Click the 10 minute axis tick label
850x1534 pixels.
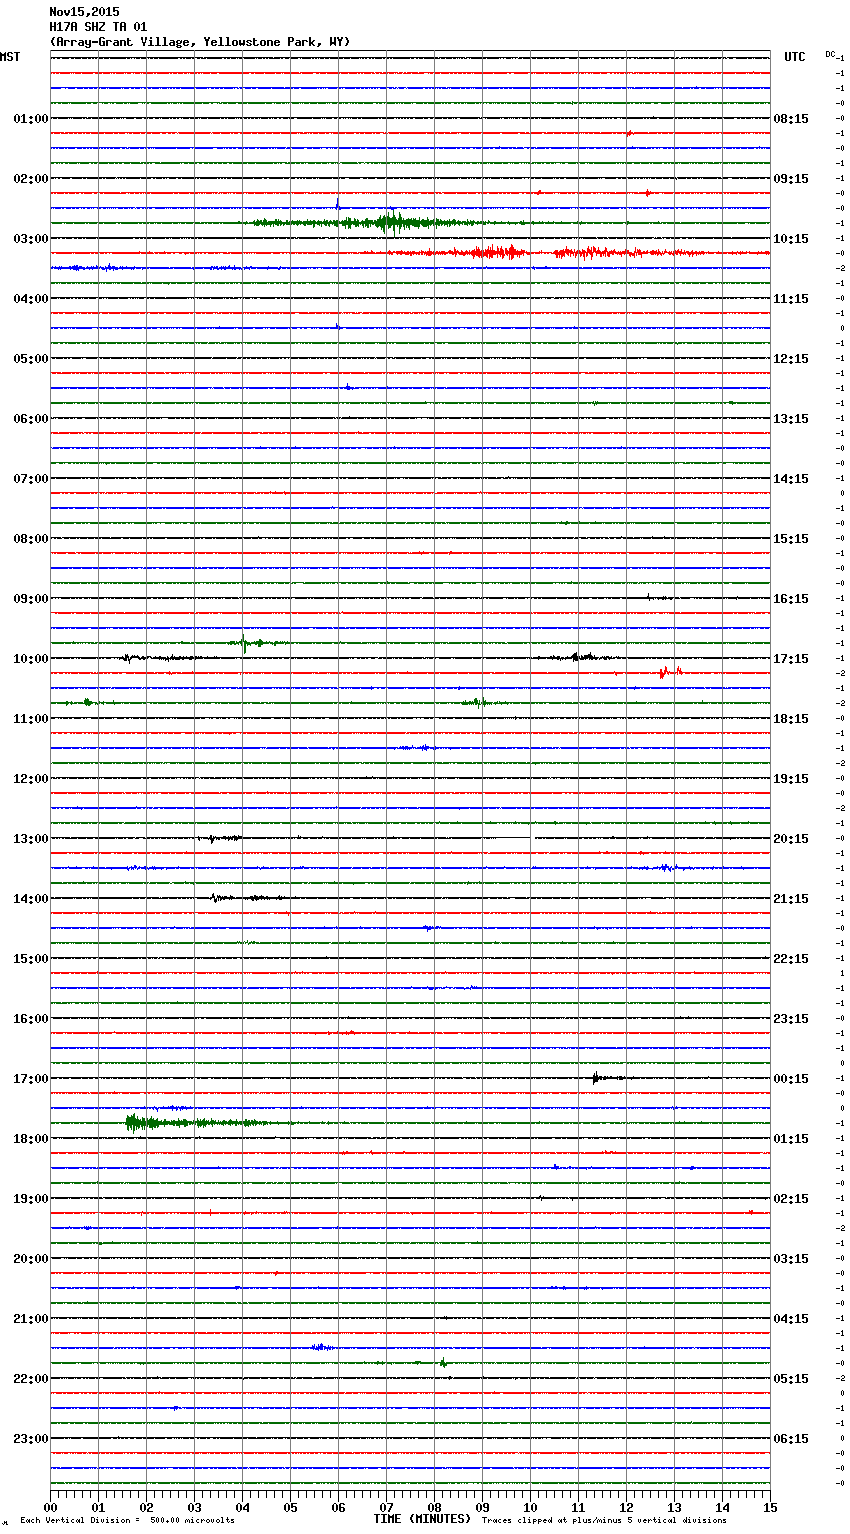coord(530,1507)
